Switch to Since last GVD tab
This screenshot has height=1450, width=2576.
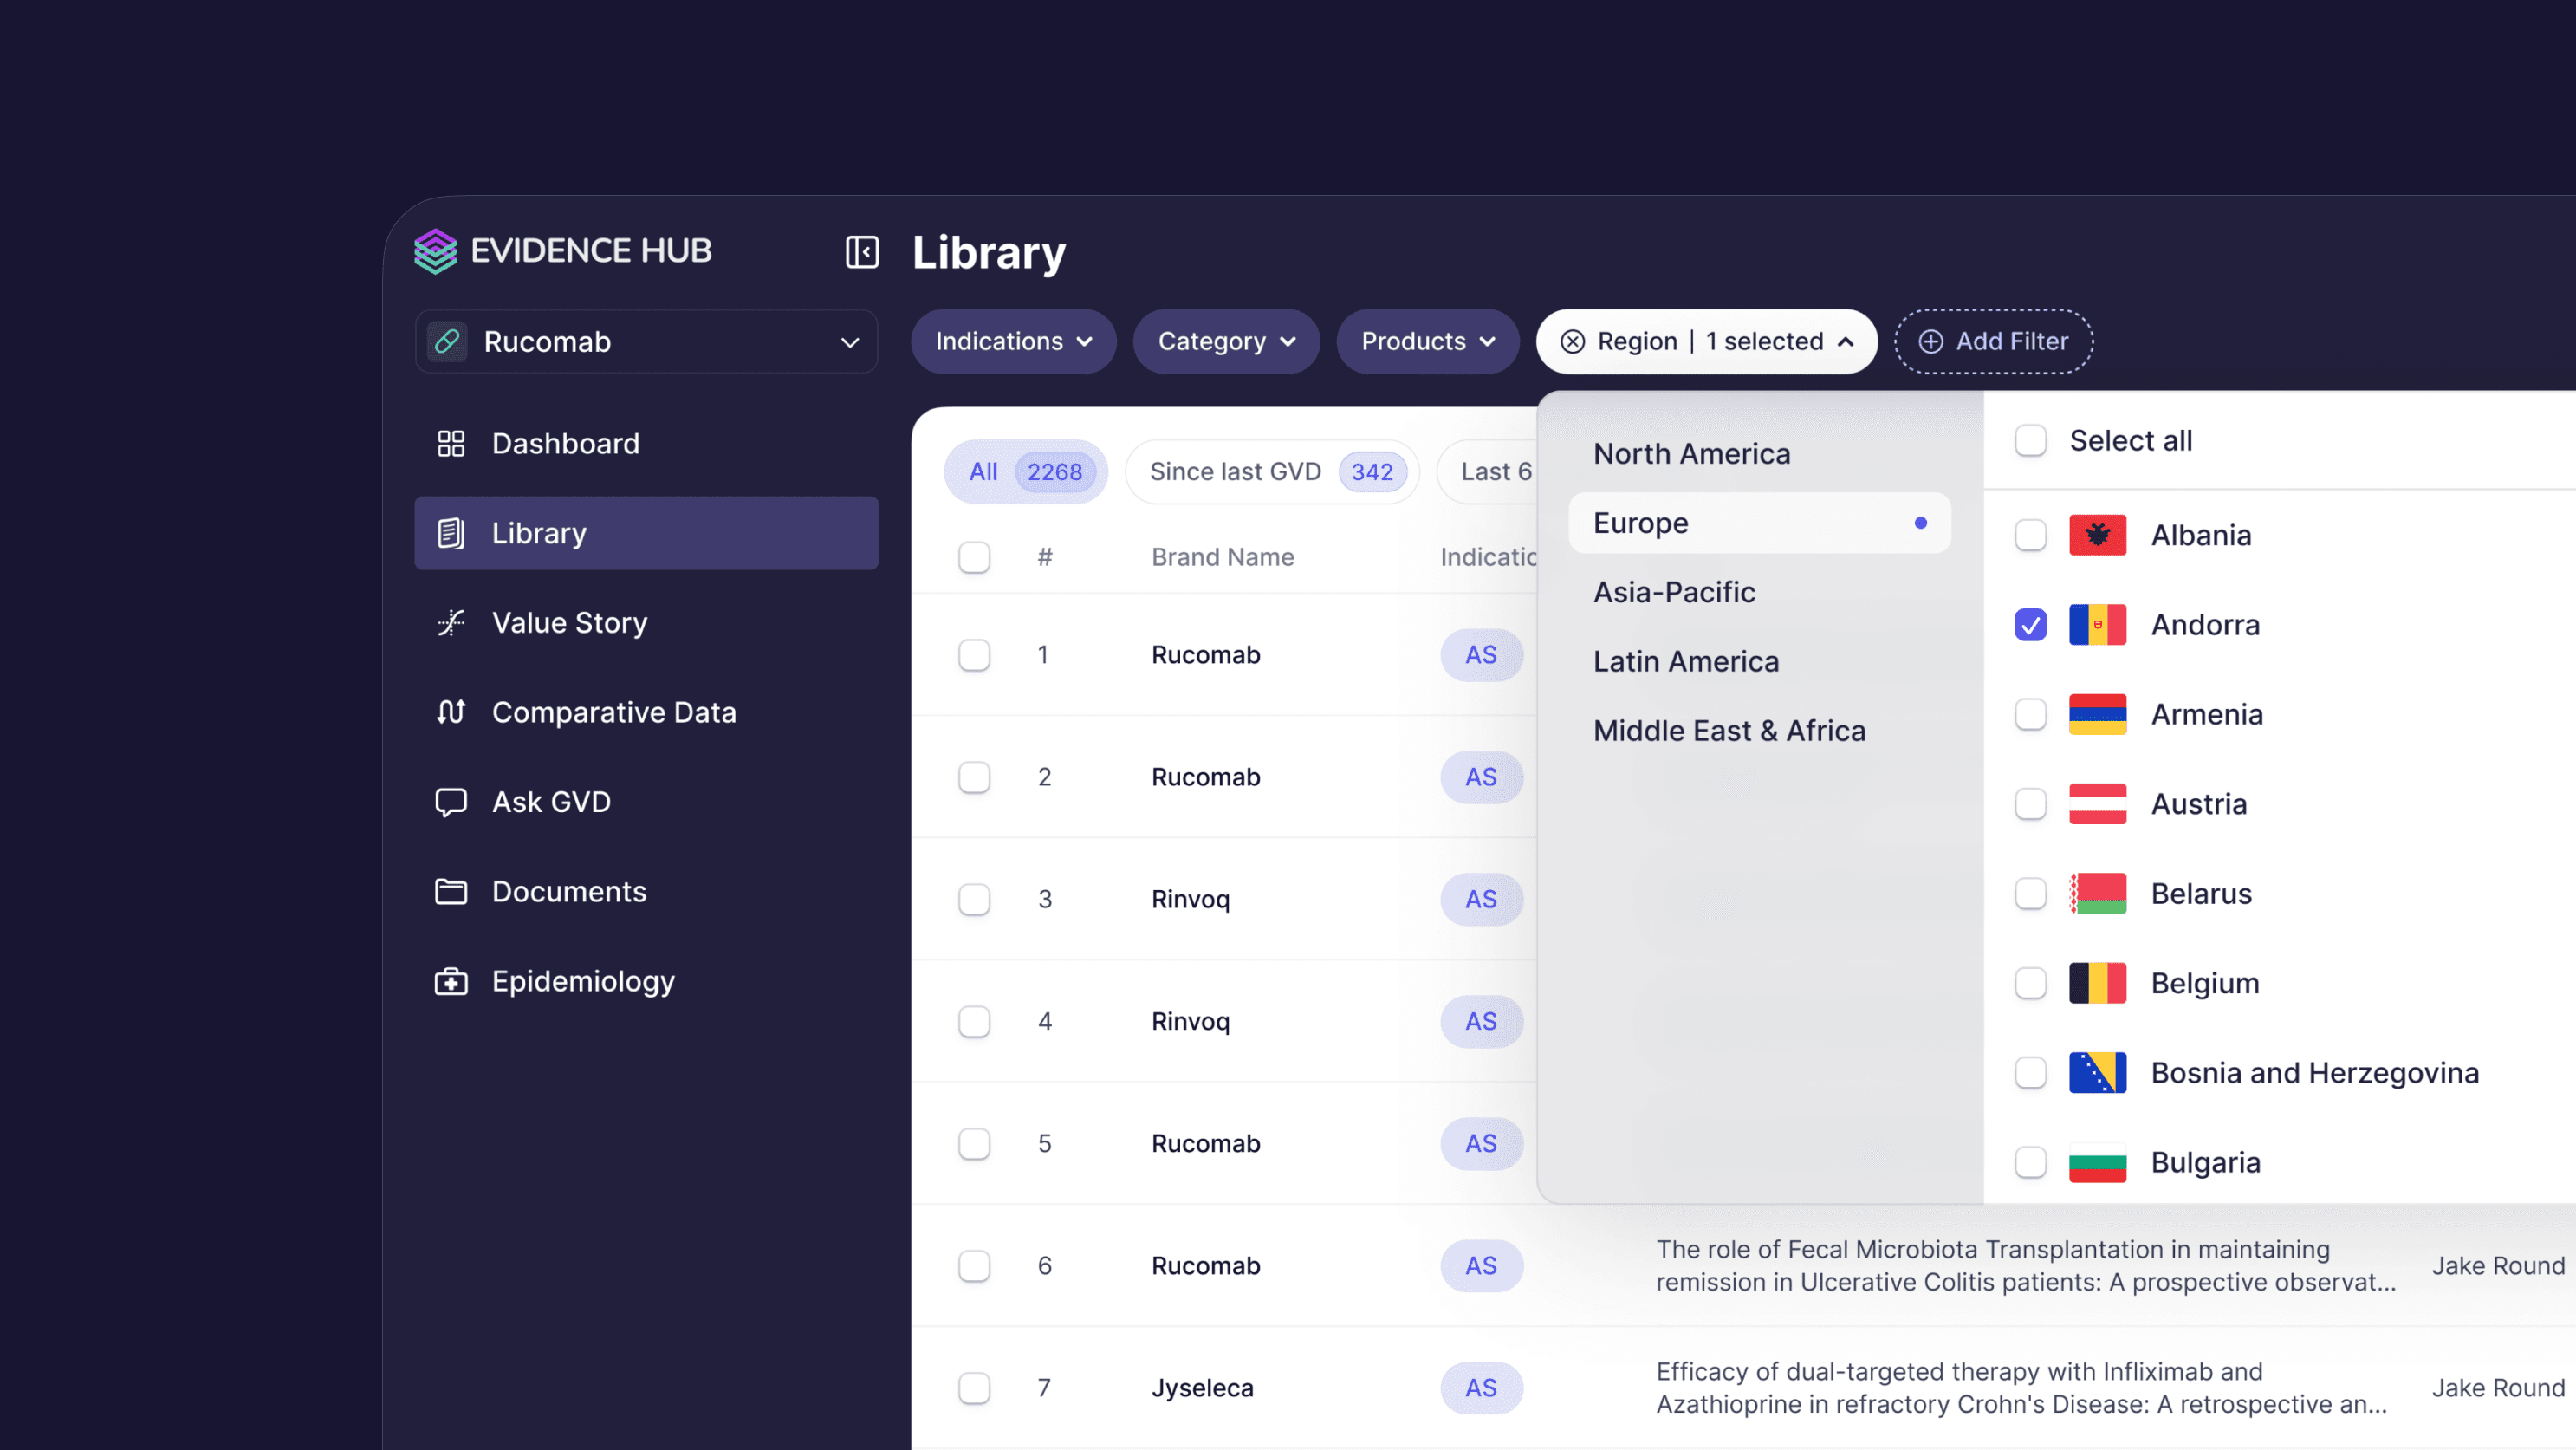tap(1271, 472)
